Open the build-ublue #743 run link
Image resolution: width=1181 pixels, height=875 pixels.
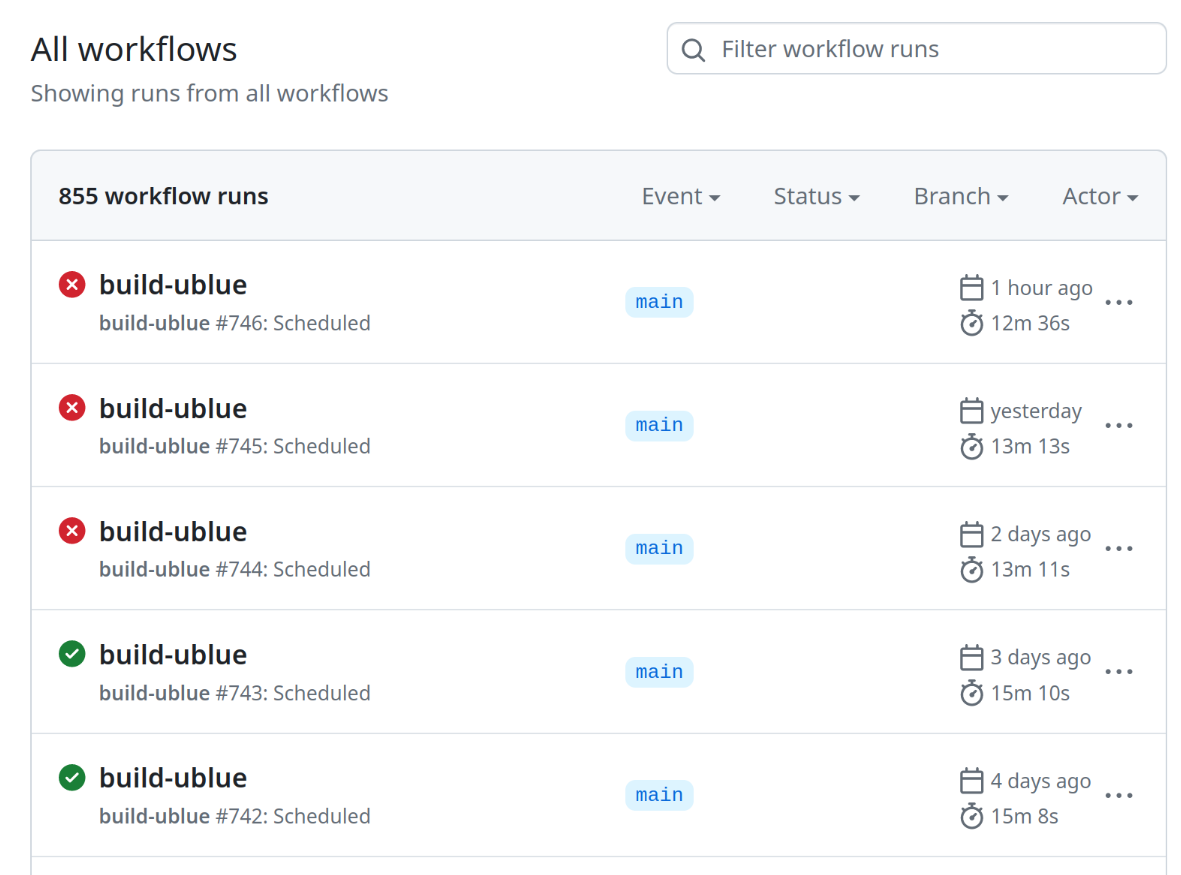coord(173,655)
